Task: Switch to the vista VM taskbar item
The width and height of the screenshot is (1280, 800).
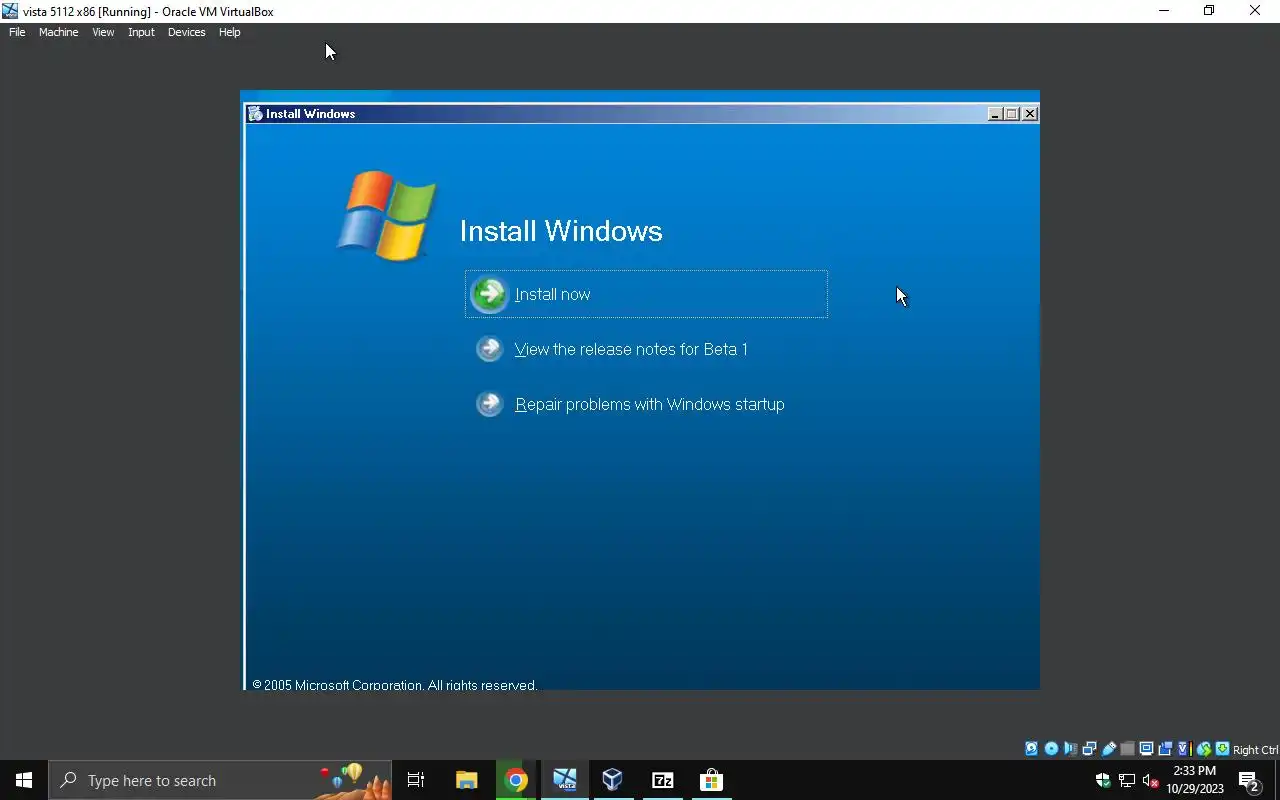Action: click(x=564, y=780)
